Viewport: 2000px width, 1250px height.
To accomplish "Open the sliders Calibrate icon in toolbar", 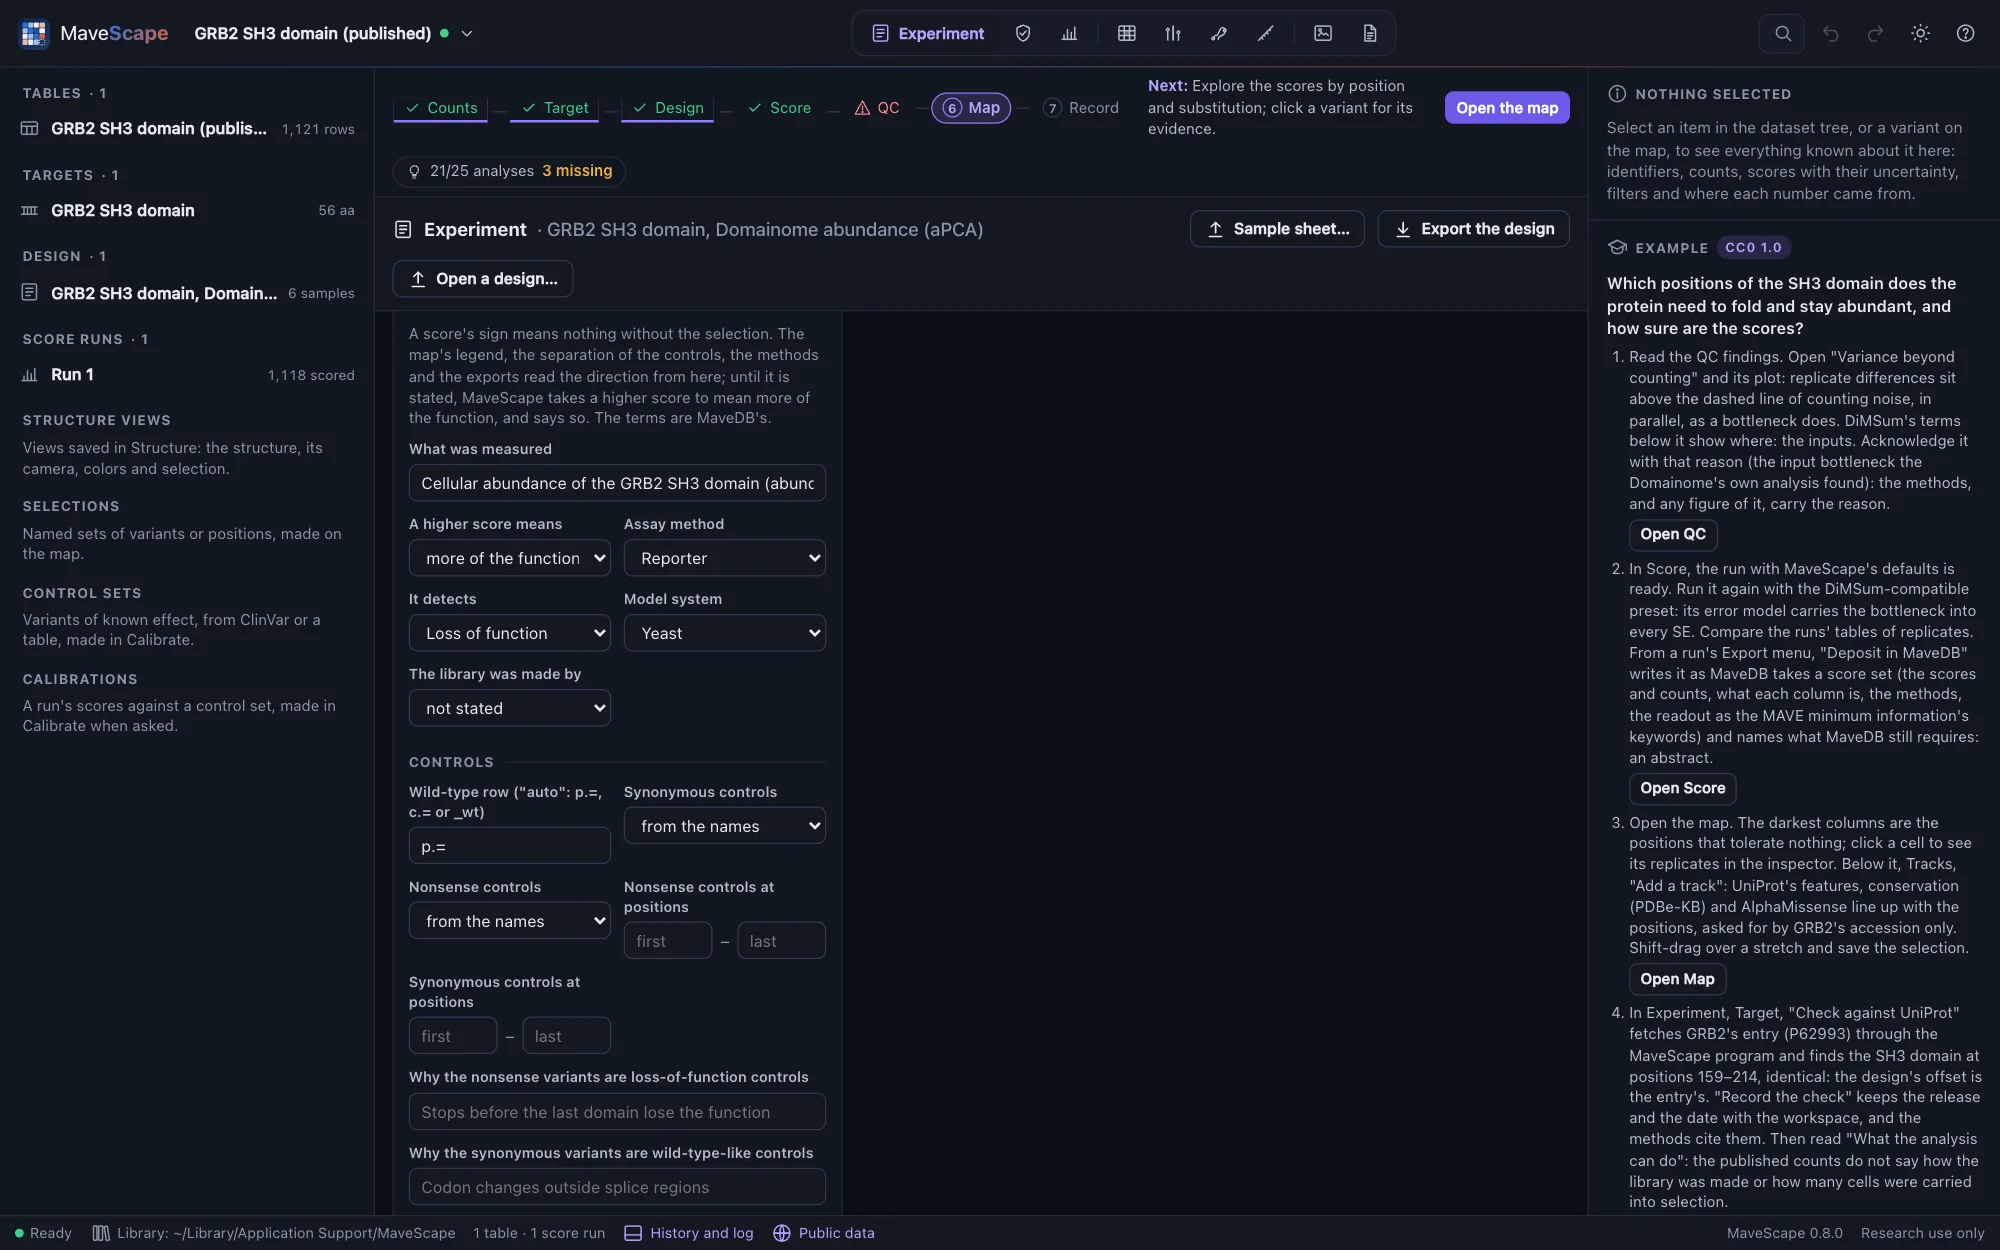I will point(1173,33).
